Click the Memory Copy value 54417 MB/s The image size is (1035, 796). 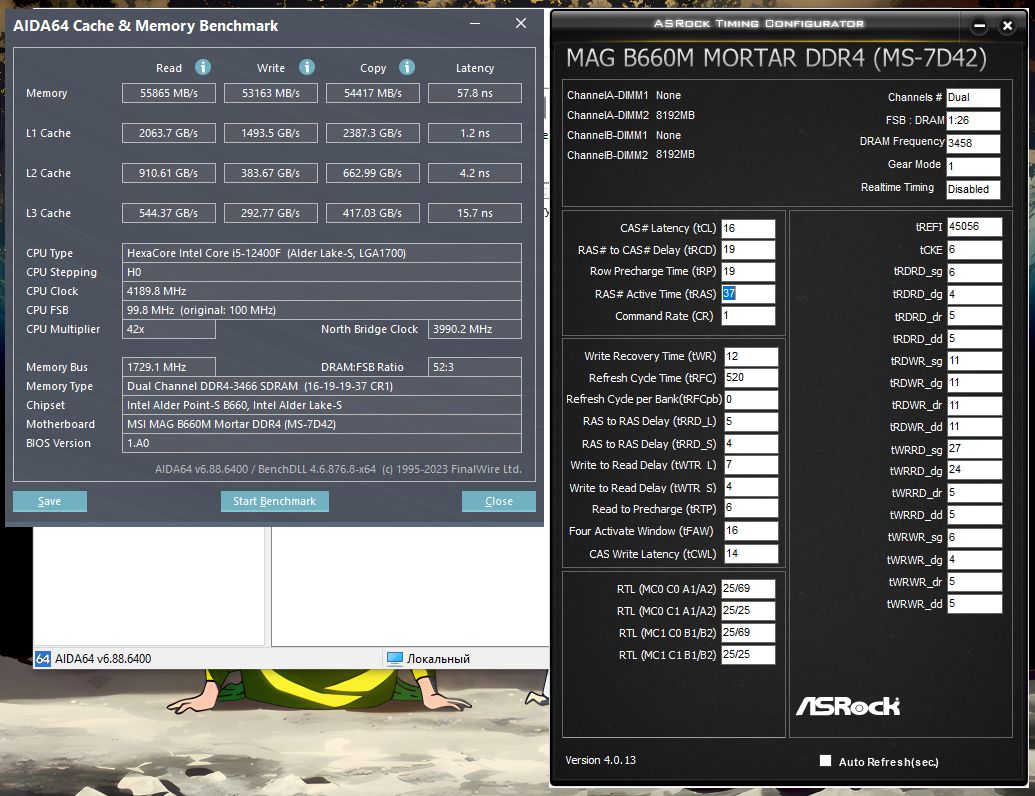click(x=373, y=93)
